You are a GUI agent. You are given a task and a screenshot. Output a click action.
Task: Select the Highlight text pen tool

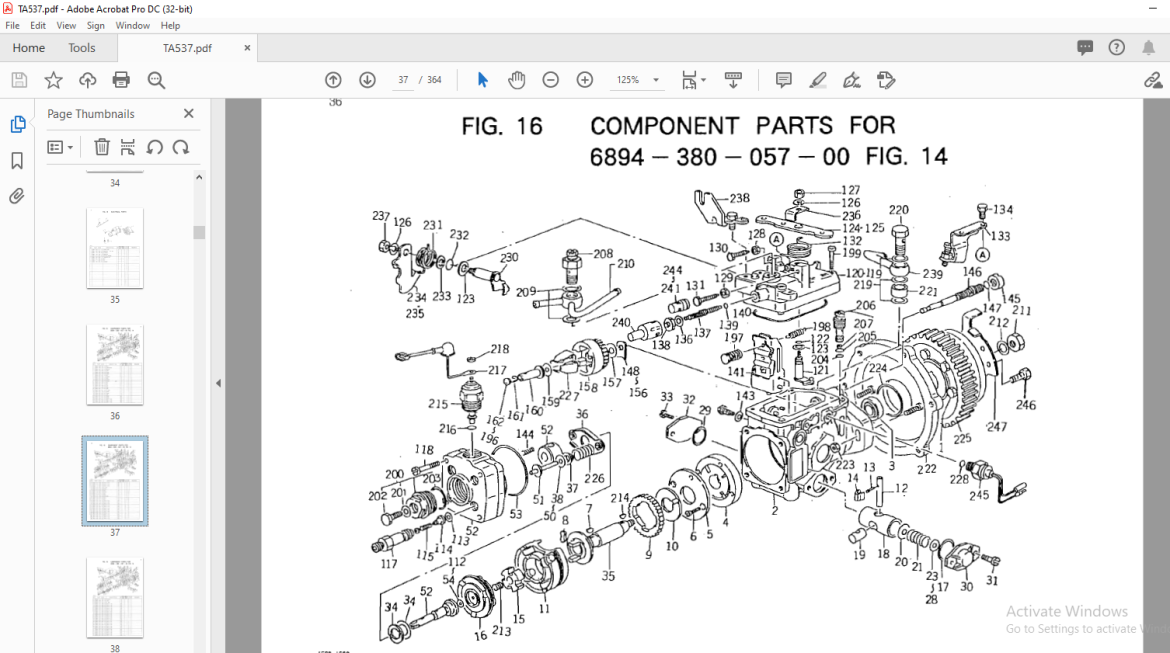[x=818, y=80]
